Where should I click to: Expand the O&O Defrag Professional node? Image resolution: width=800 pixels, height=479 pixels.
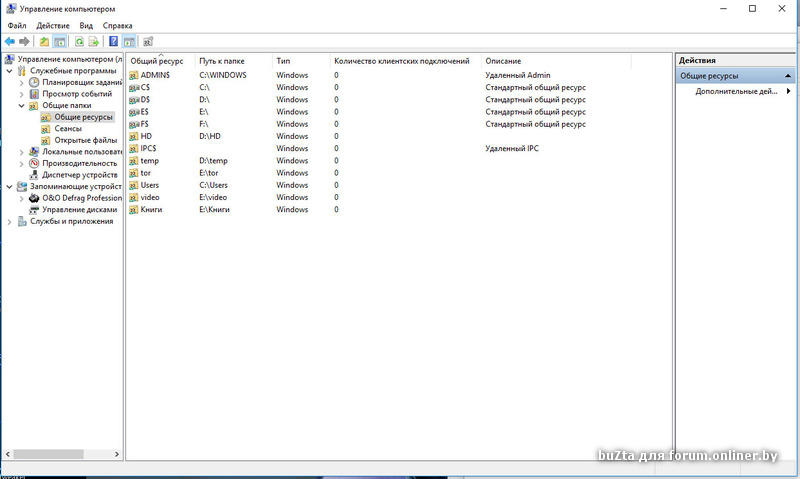[21, 198]
